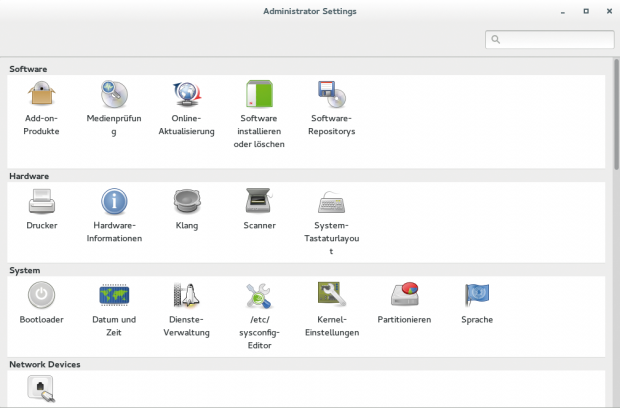620x408 pixels.
Task: Minimize the Administrator Settings window
Action: [563, 12]
